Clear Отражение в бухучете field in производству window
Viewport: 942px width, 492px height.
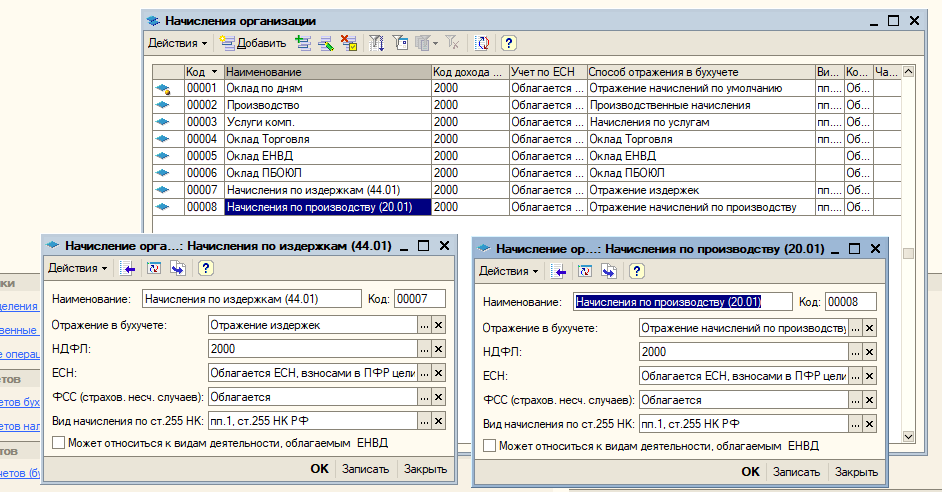(869, 329)
